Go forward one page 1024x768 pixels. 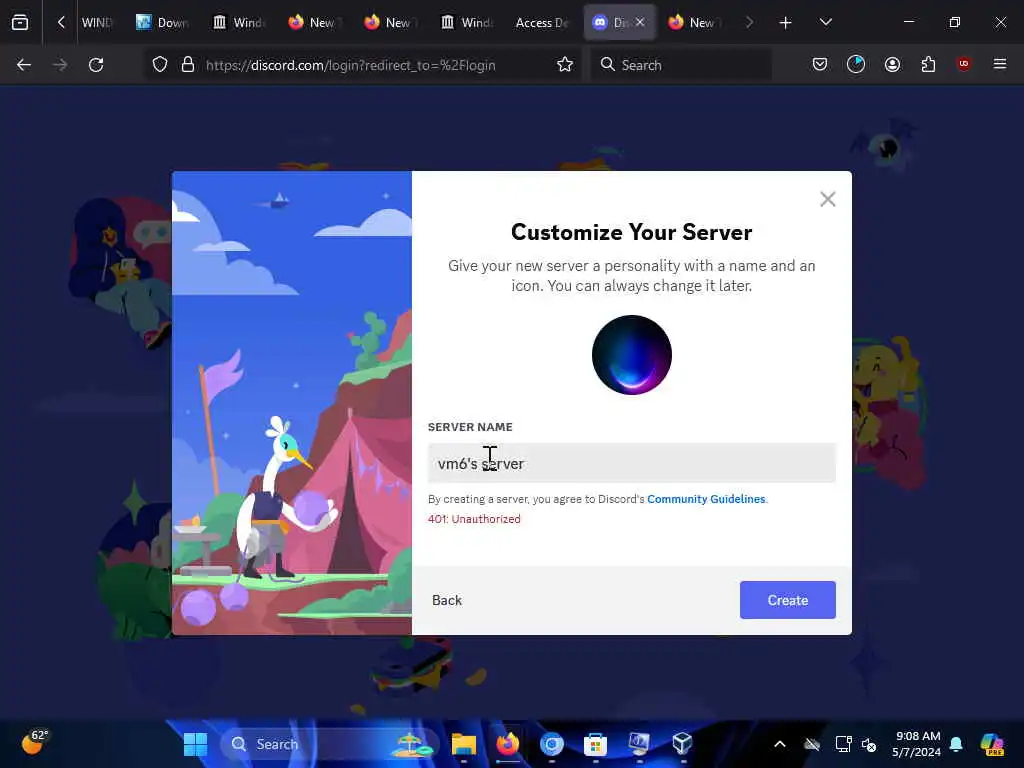60,65
